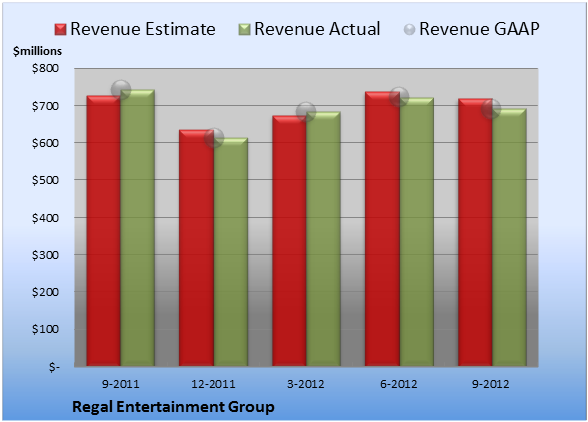Screen dimensions: 588x422
Task: Select the green actual bar for 9-2011
Action: click(138, 228)
